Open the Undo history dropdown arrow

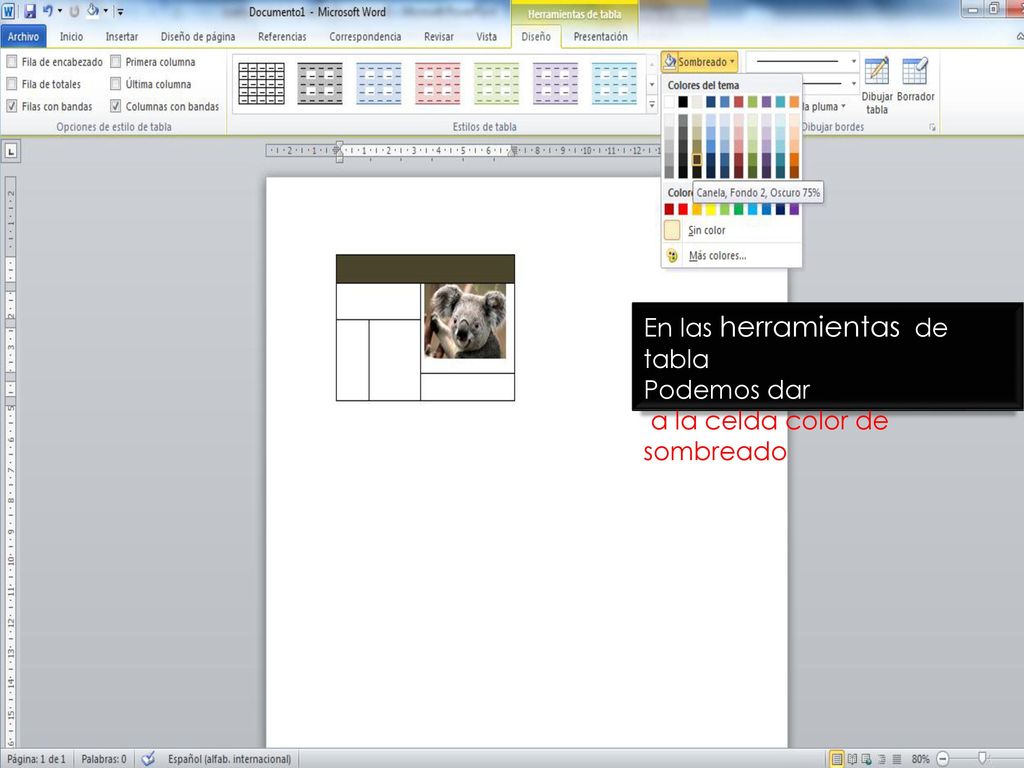point(60,11)
